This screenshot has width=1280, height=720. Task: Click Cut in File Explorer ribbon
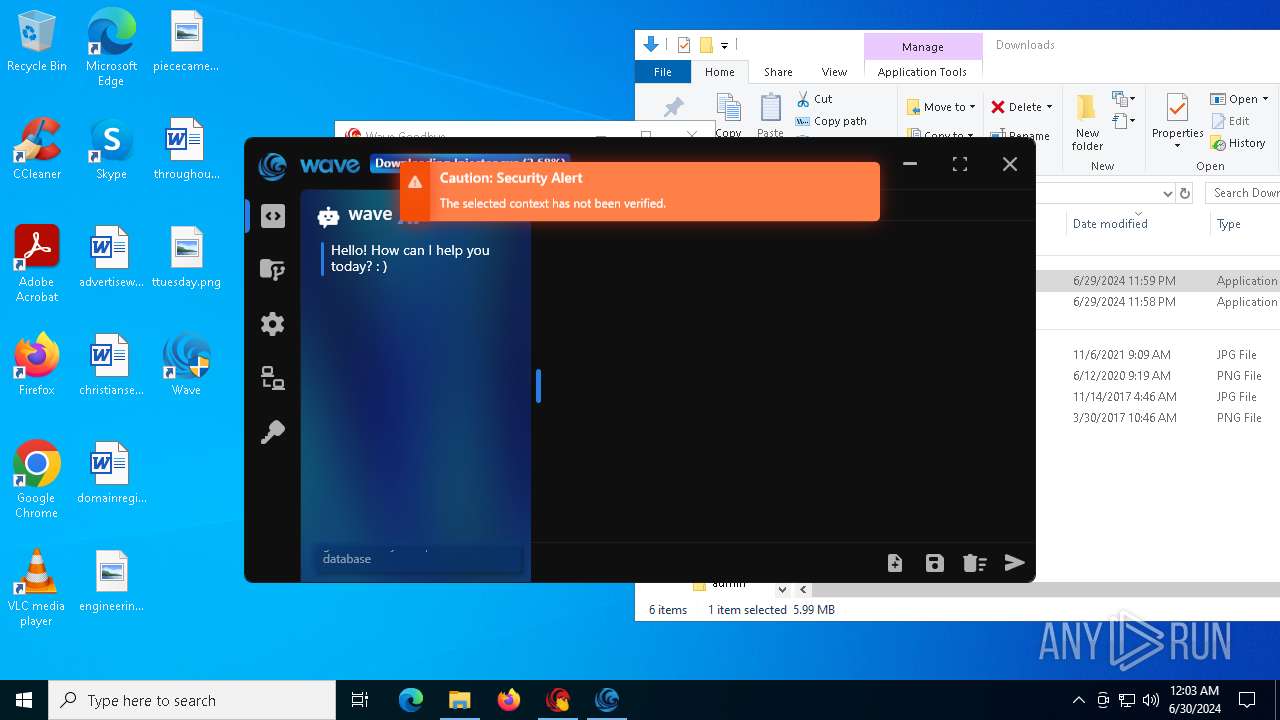814,99
